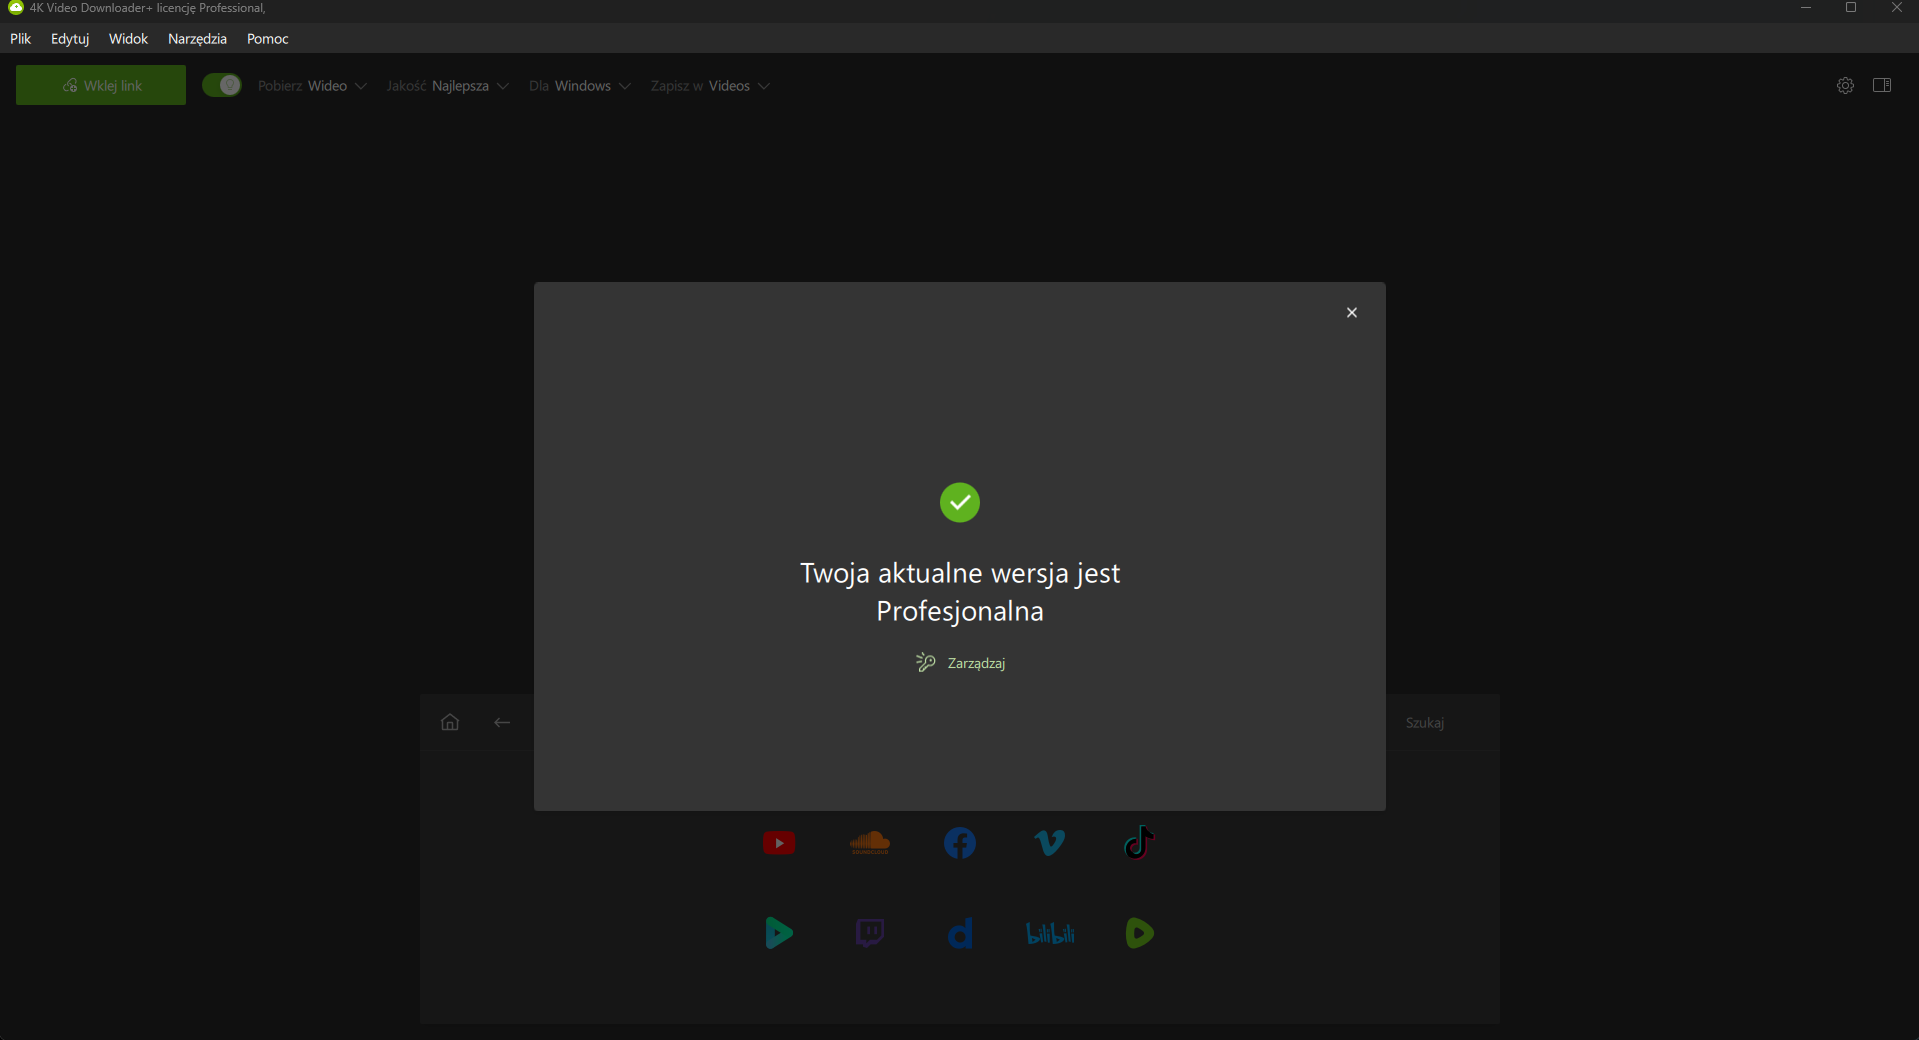
Task: Open the settings gear icon
Action: 1845,85
